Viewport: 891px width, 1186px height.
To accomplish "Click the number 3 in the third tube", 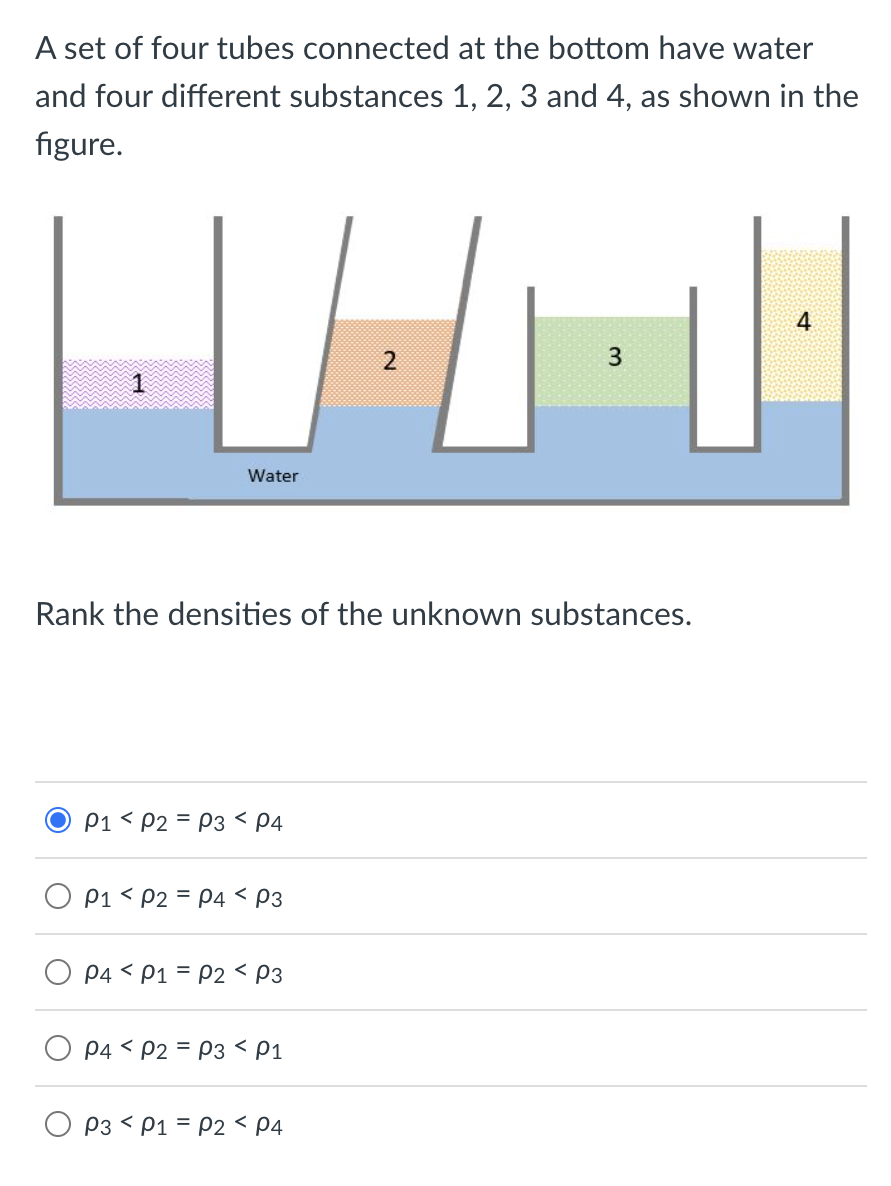I will (x=613, y=358).
